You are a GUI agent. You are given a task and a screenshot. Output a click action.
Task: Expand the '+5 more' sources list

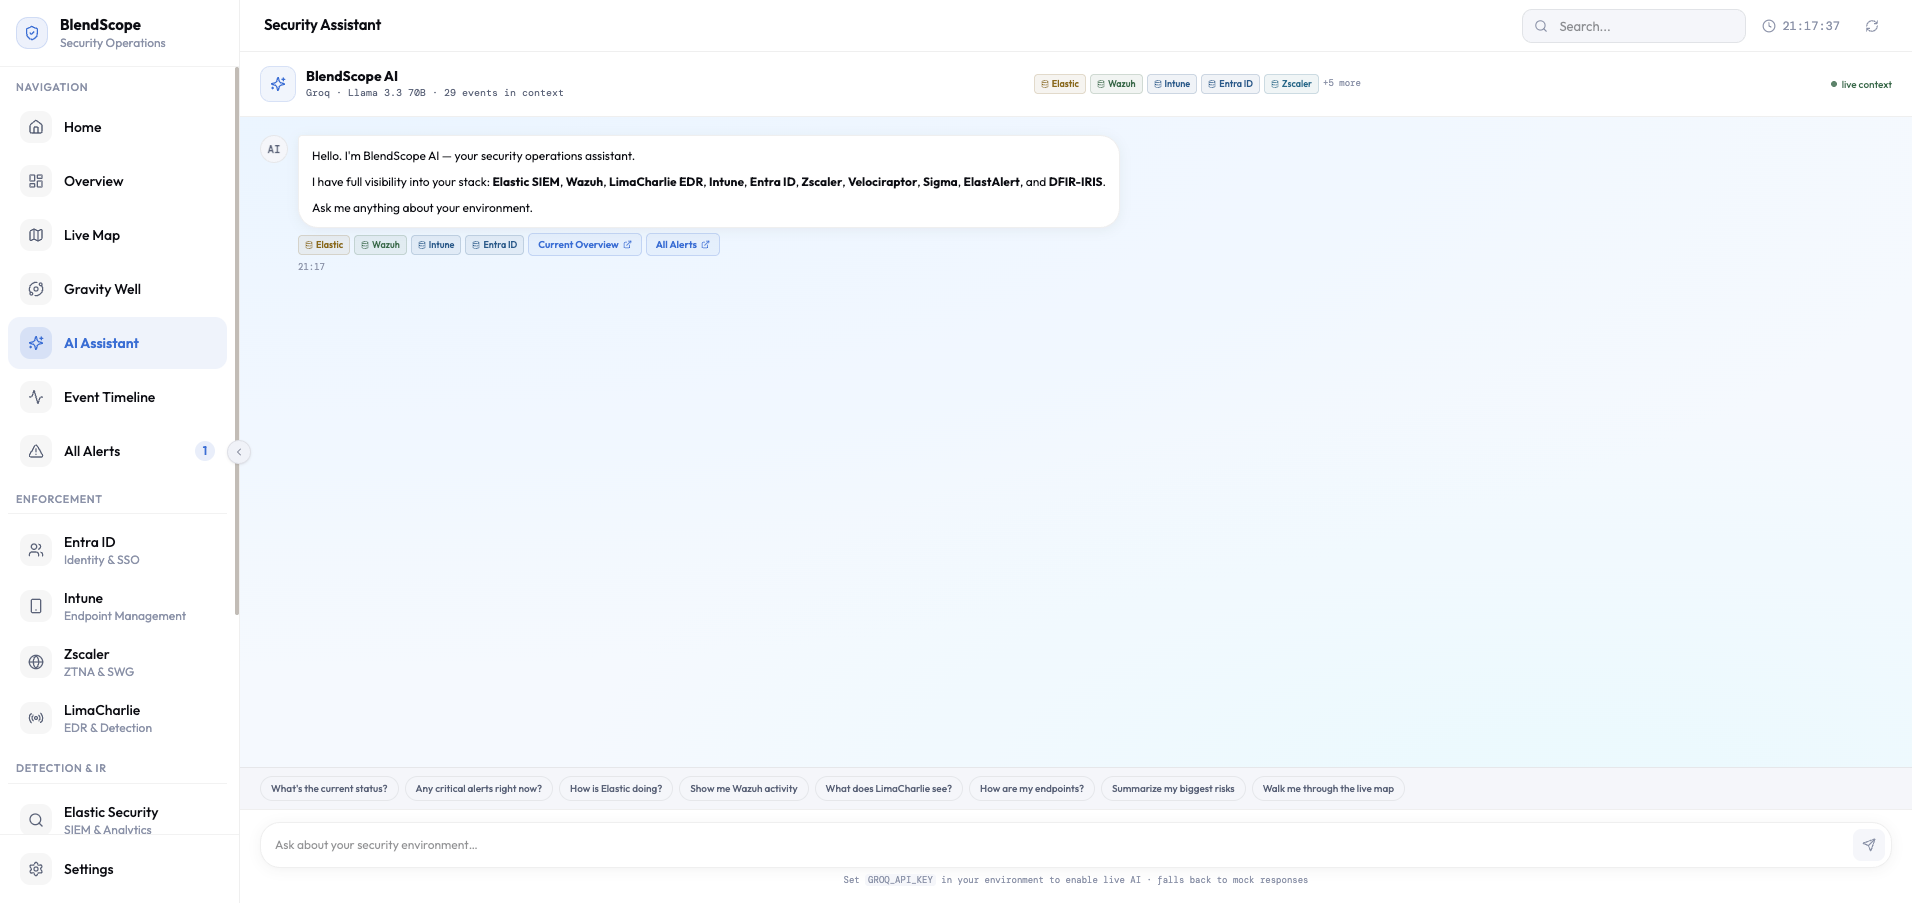point(1342,83)
